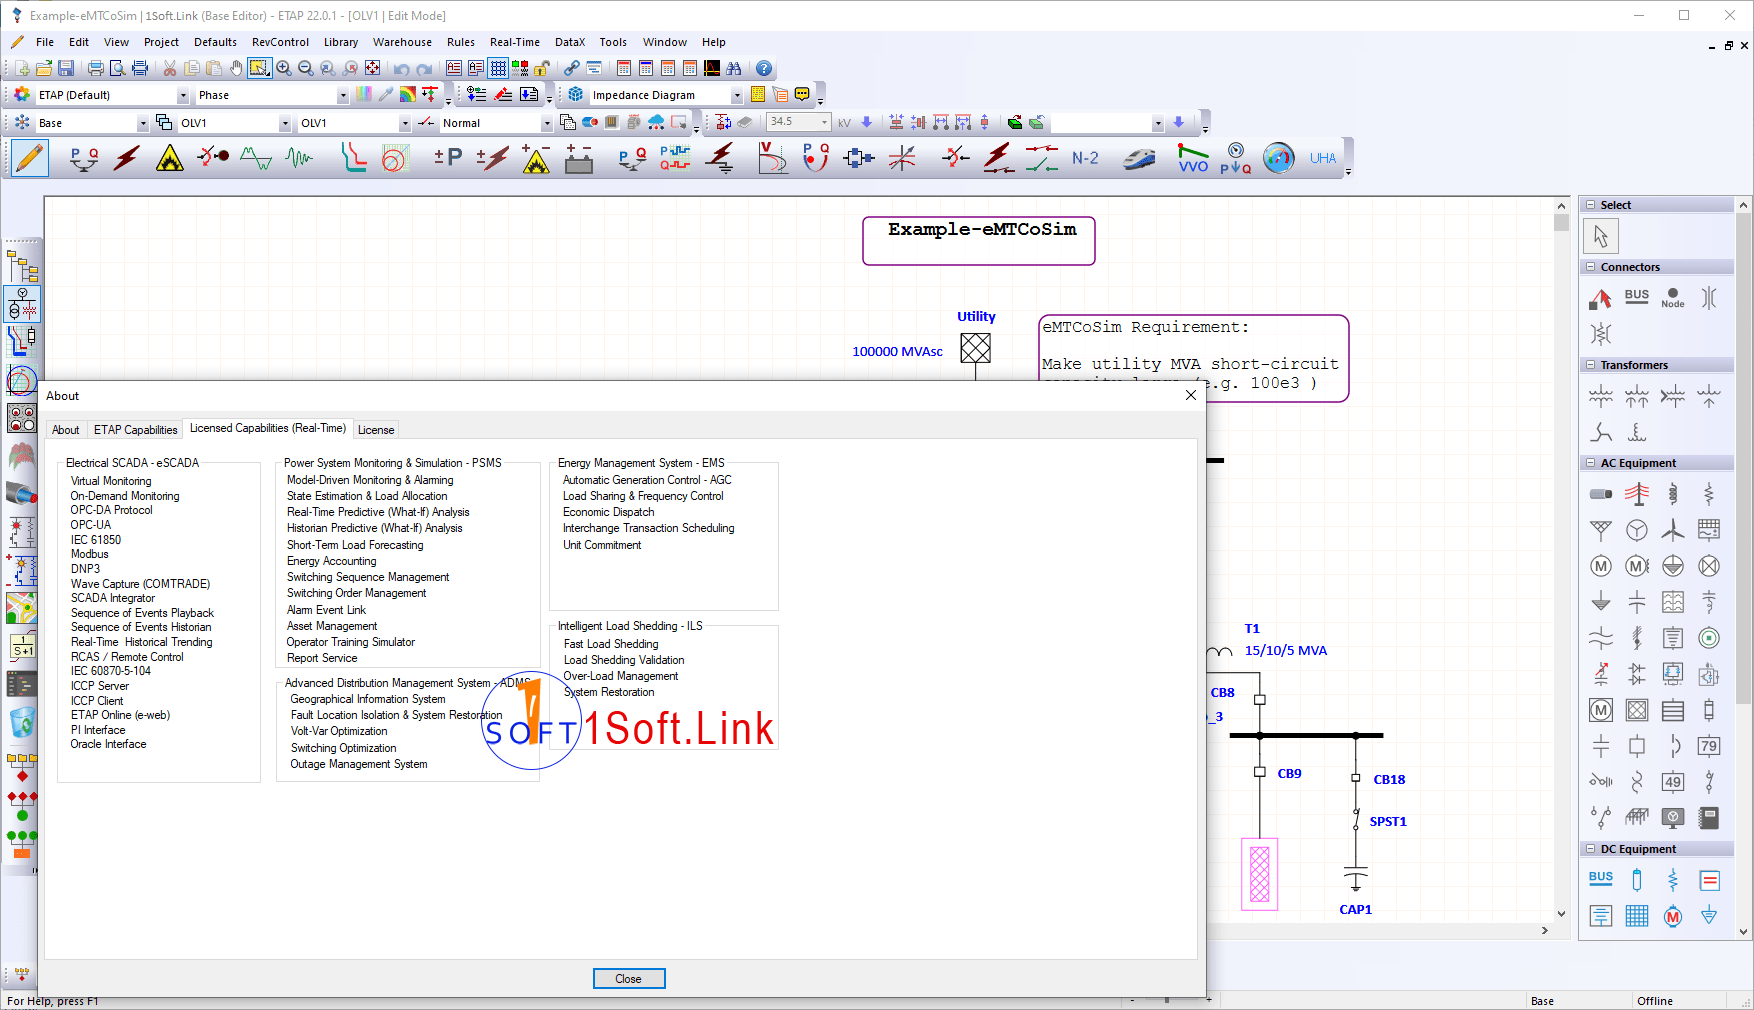Open UHA analysis mode icon
The height and width of the screenshot is (1010, 1754).
click(x=1323, y=158)
